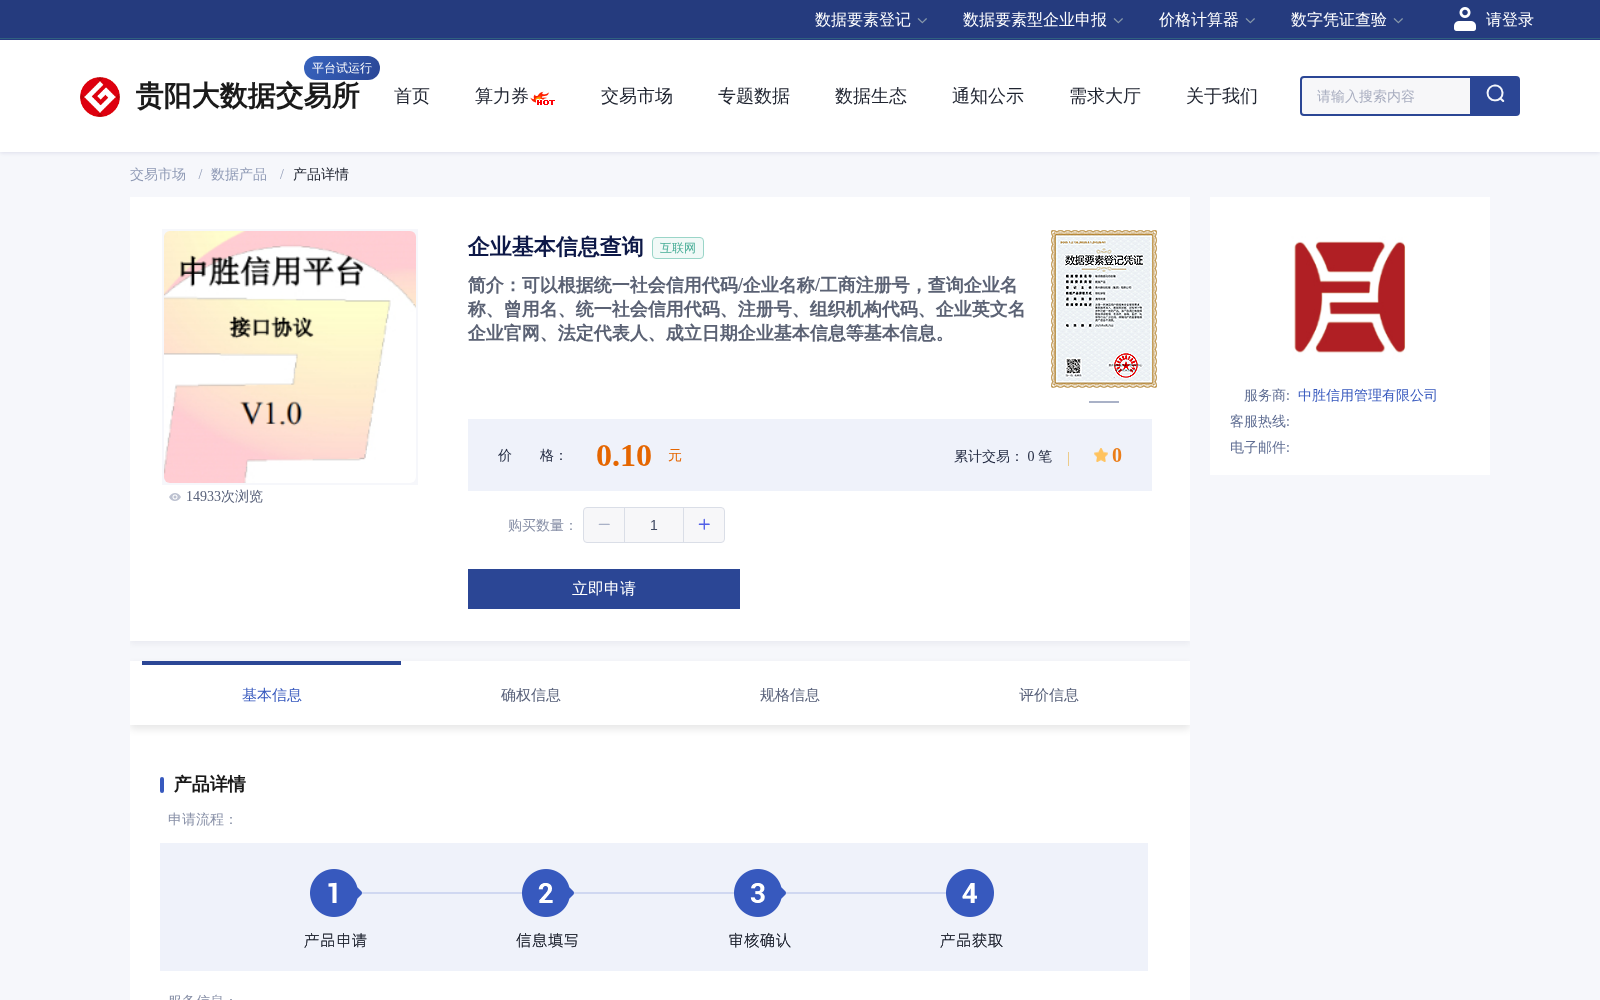This screenshot has height=1000, width=1600.
Task: Click the 电子邮件 label
Action: [1260, 447]
